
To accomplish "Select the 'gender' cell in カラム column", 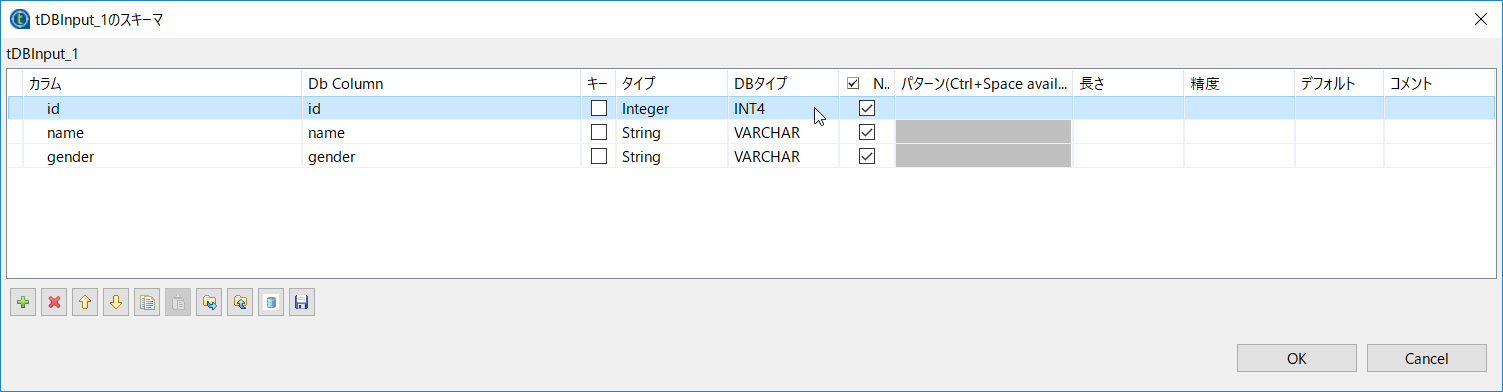I will pos(162,156).
